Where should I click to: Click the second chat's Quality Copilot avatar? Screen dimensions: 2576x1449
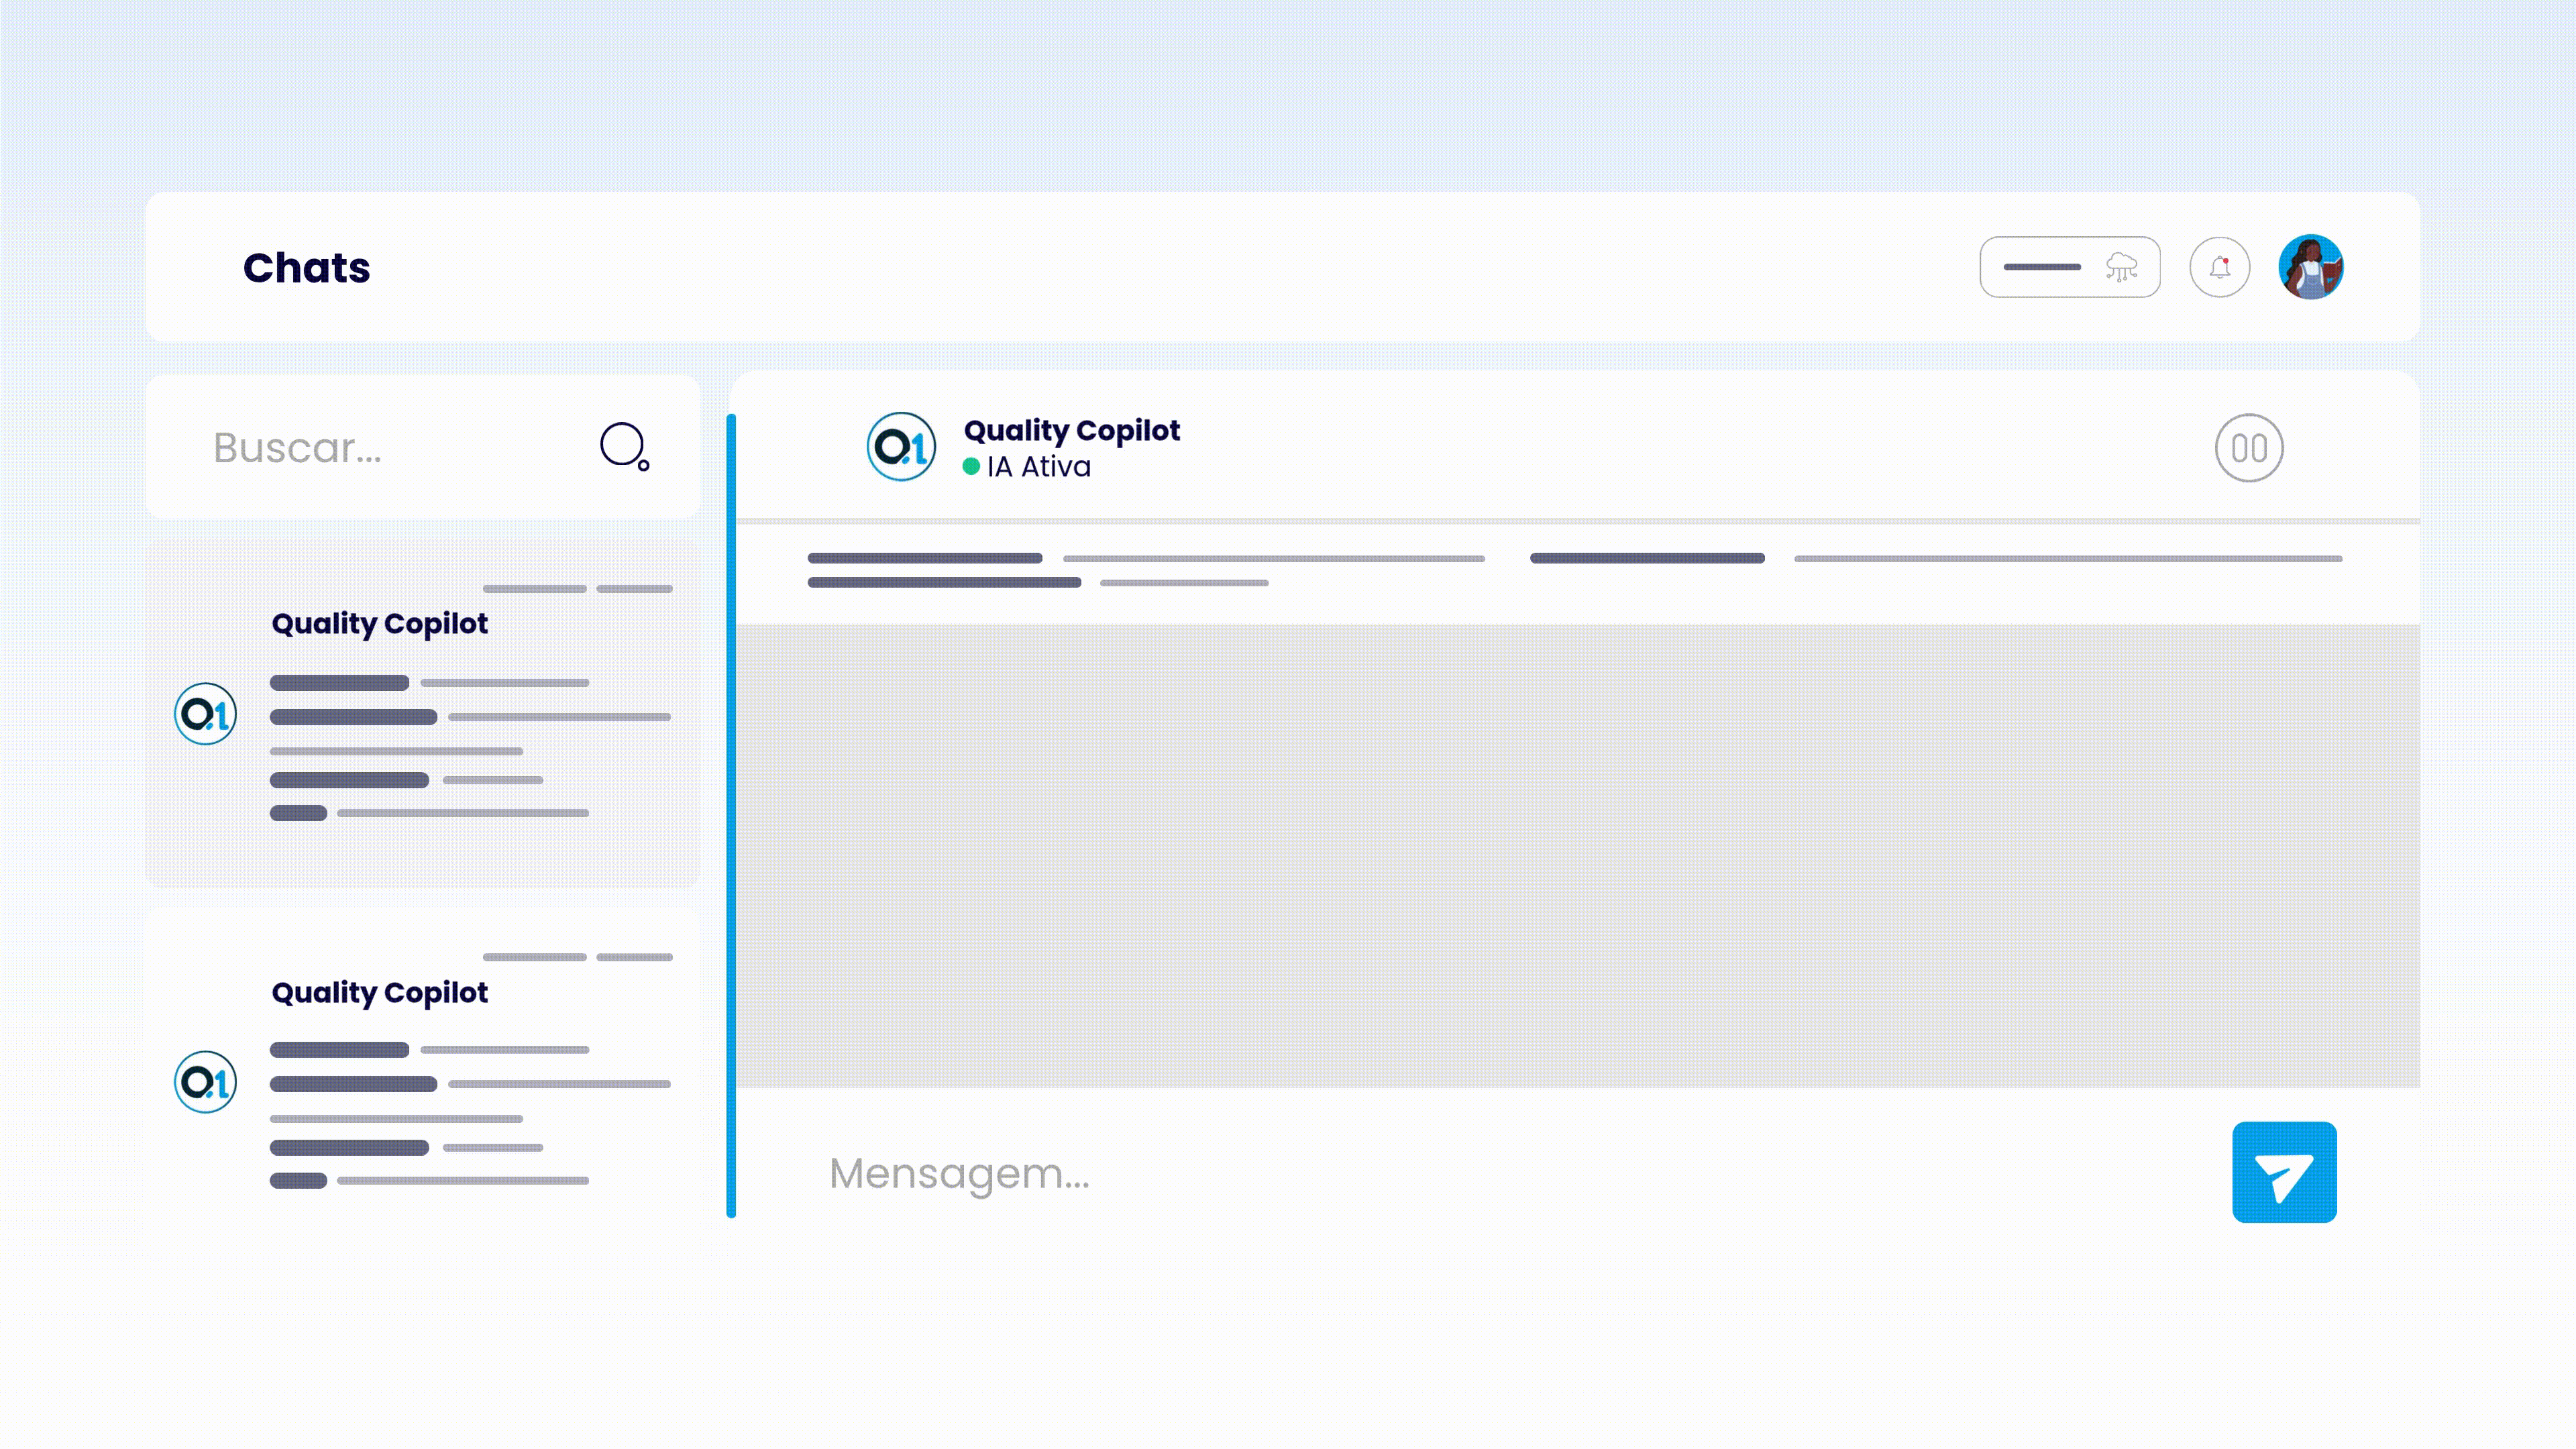(x=205, y=1082)
